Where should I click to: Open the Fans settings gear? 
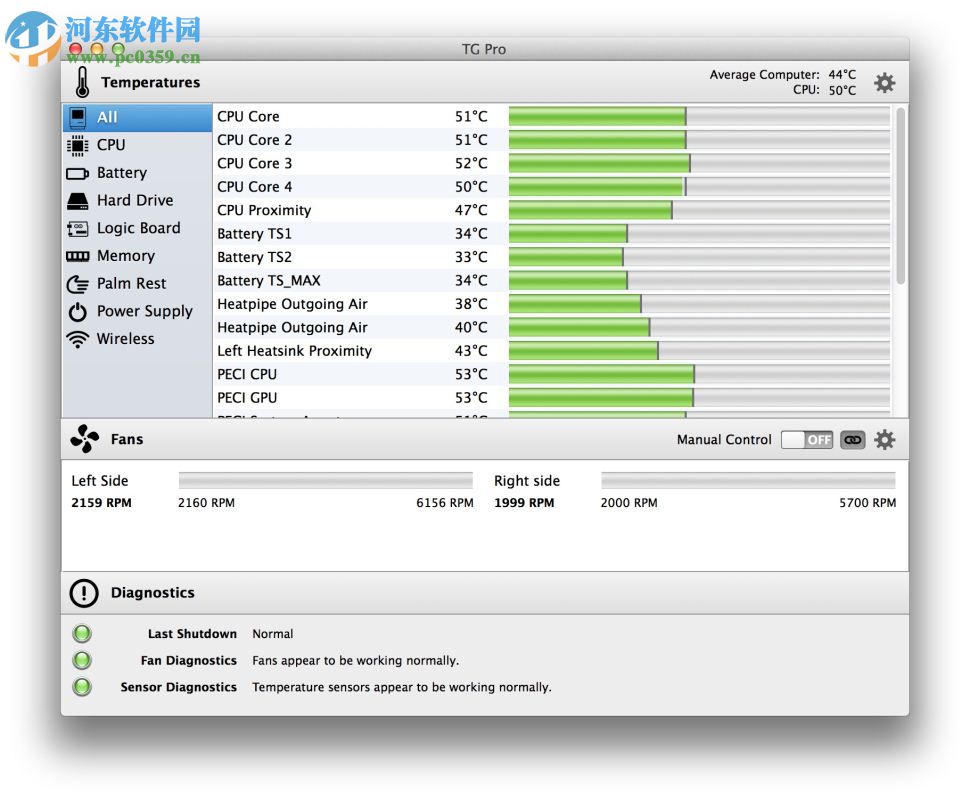[x=884, y=439]
